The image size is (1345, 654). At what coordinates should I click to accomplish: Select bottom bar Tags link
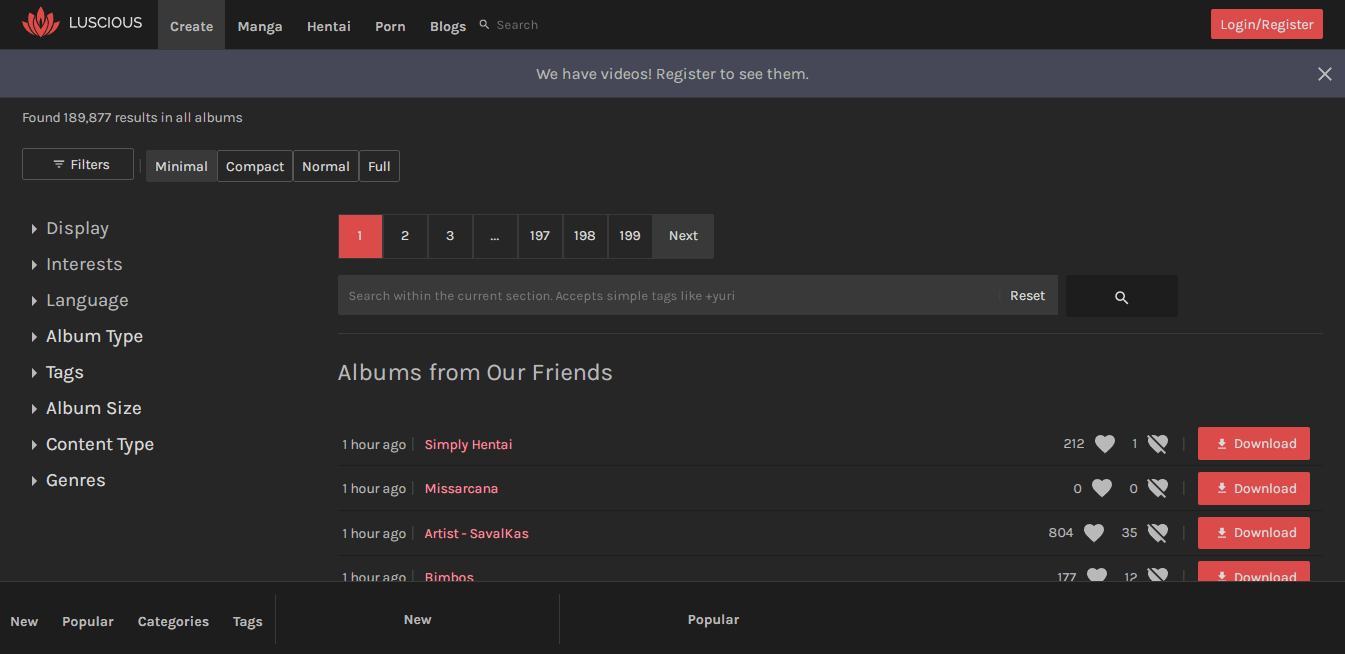[248, 621]
